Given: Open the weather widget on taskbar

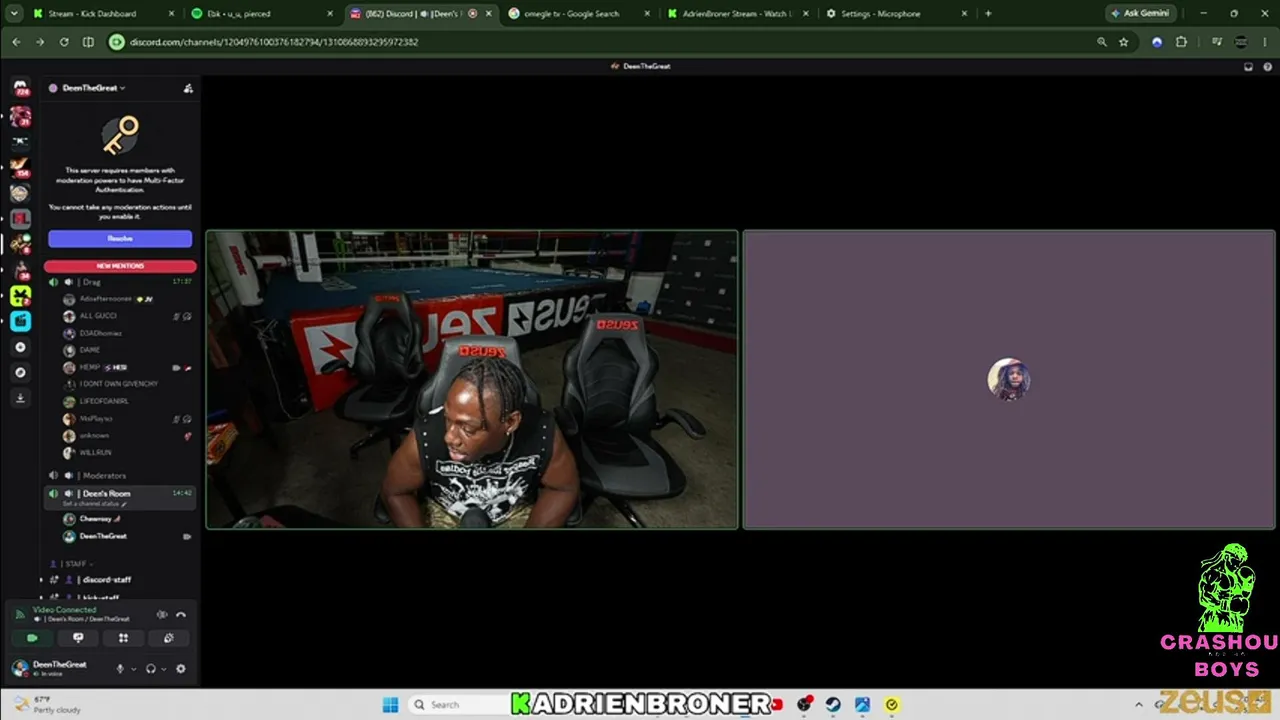Looking at the screenshot, I should click(45, 704).
